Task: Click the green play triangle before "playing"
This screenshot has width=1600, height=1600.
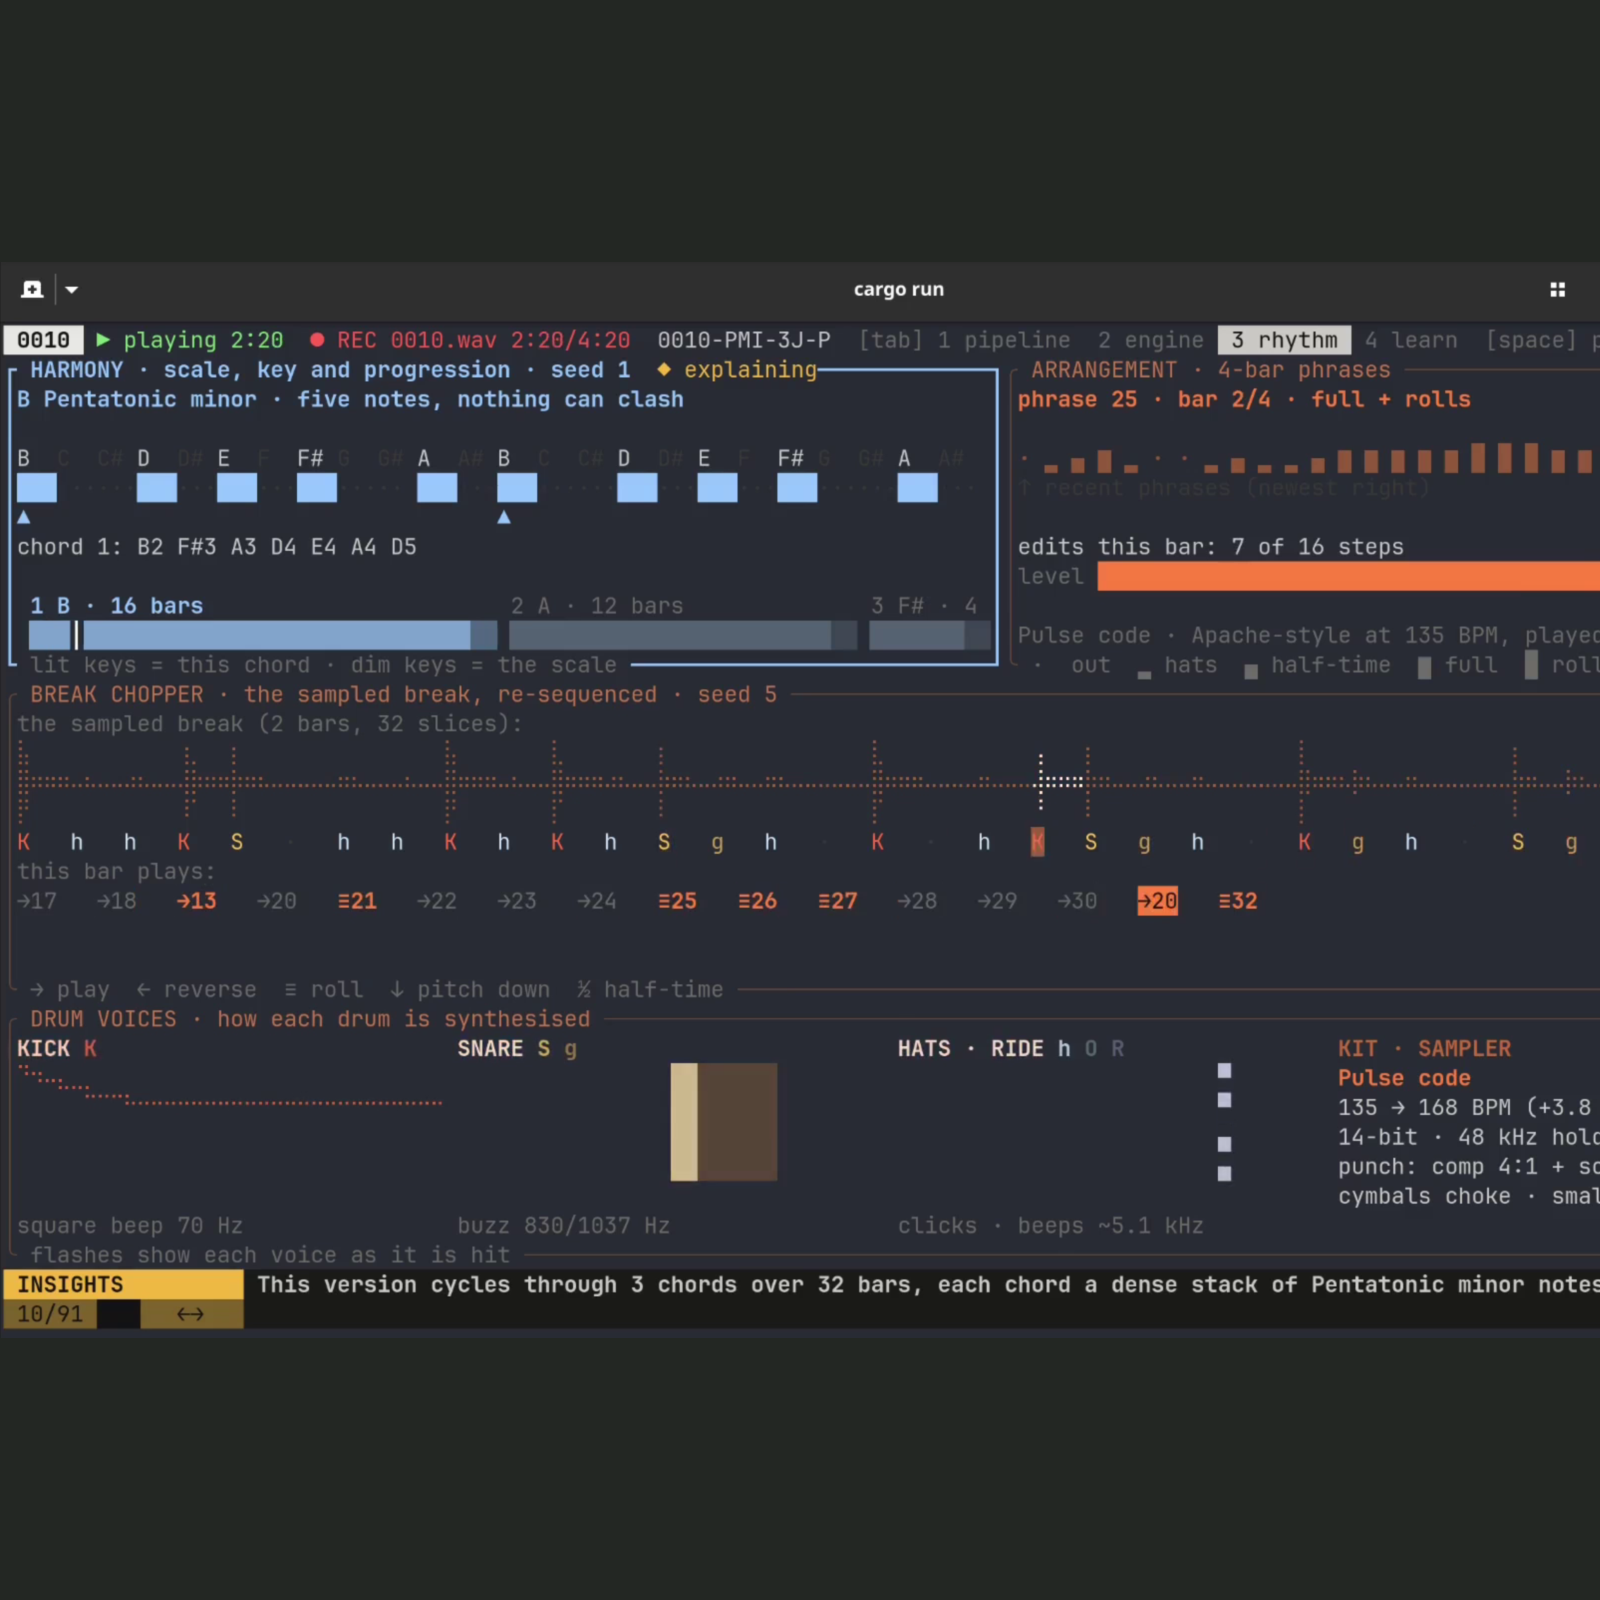Action: pos(103,340)
